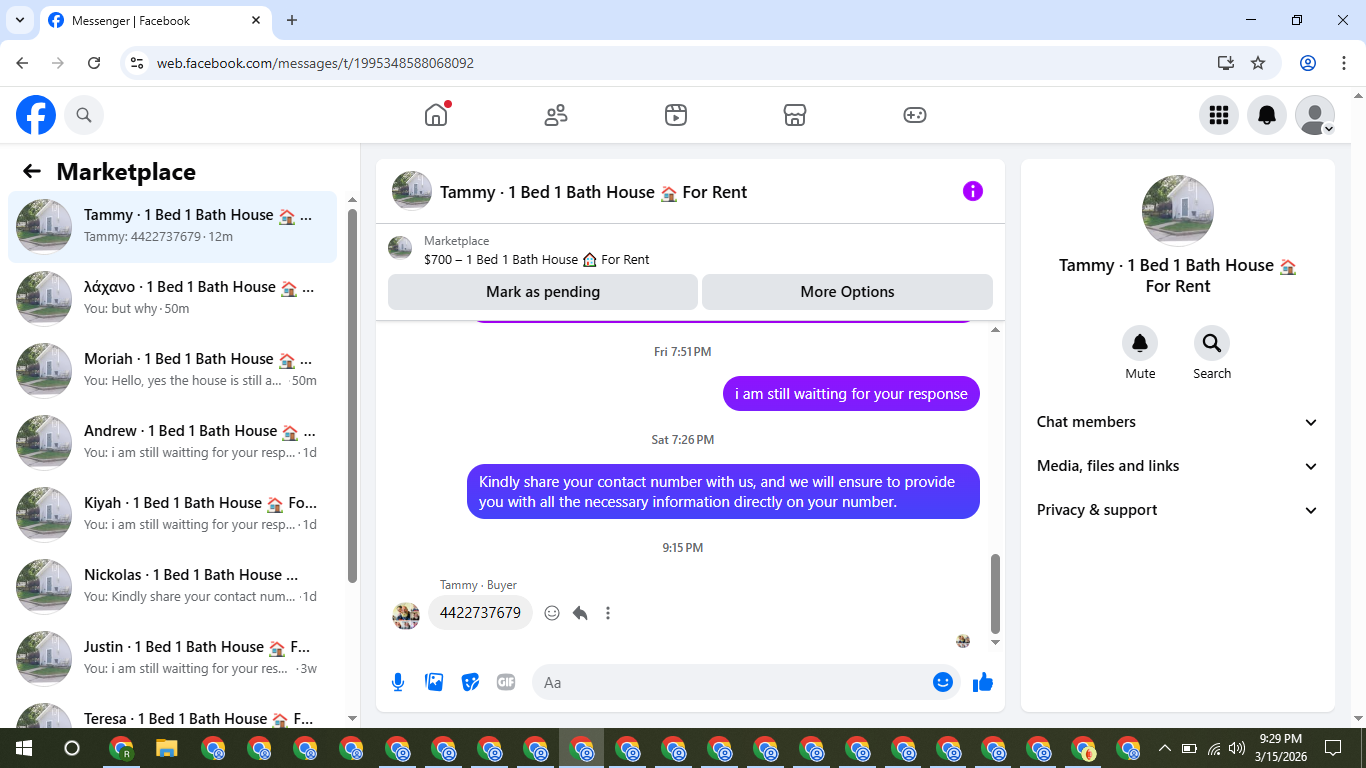Expand Privacy & support section
The height and width of the screenshot is (768, 1366).
point(1178,510)
